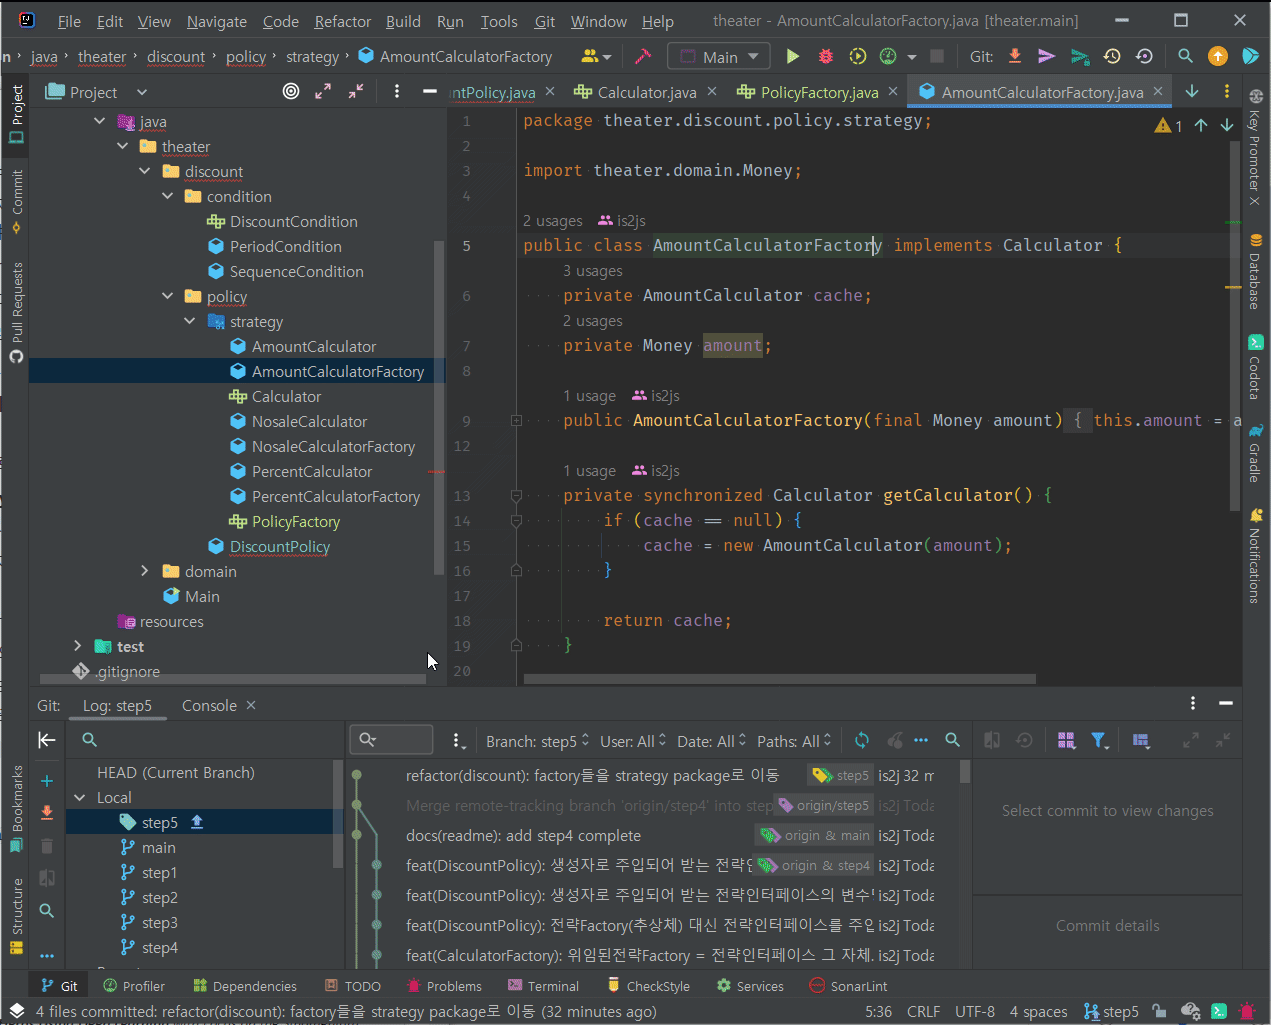This screenshot has height=1025, width=1271.
Task: Open Git Show History clock icon
Action: tap(1112, 57)
